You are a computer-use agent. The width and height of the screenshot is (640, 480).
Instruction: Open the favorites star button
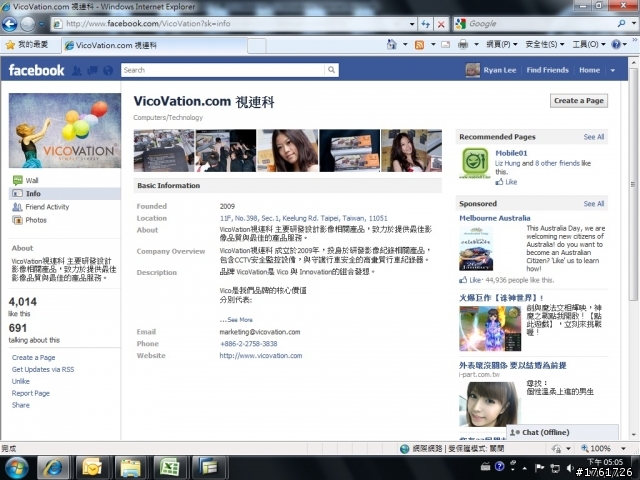pyautogui.click(x=10, y=45)
